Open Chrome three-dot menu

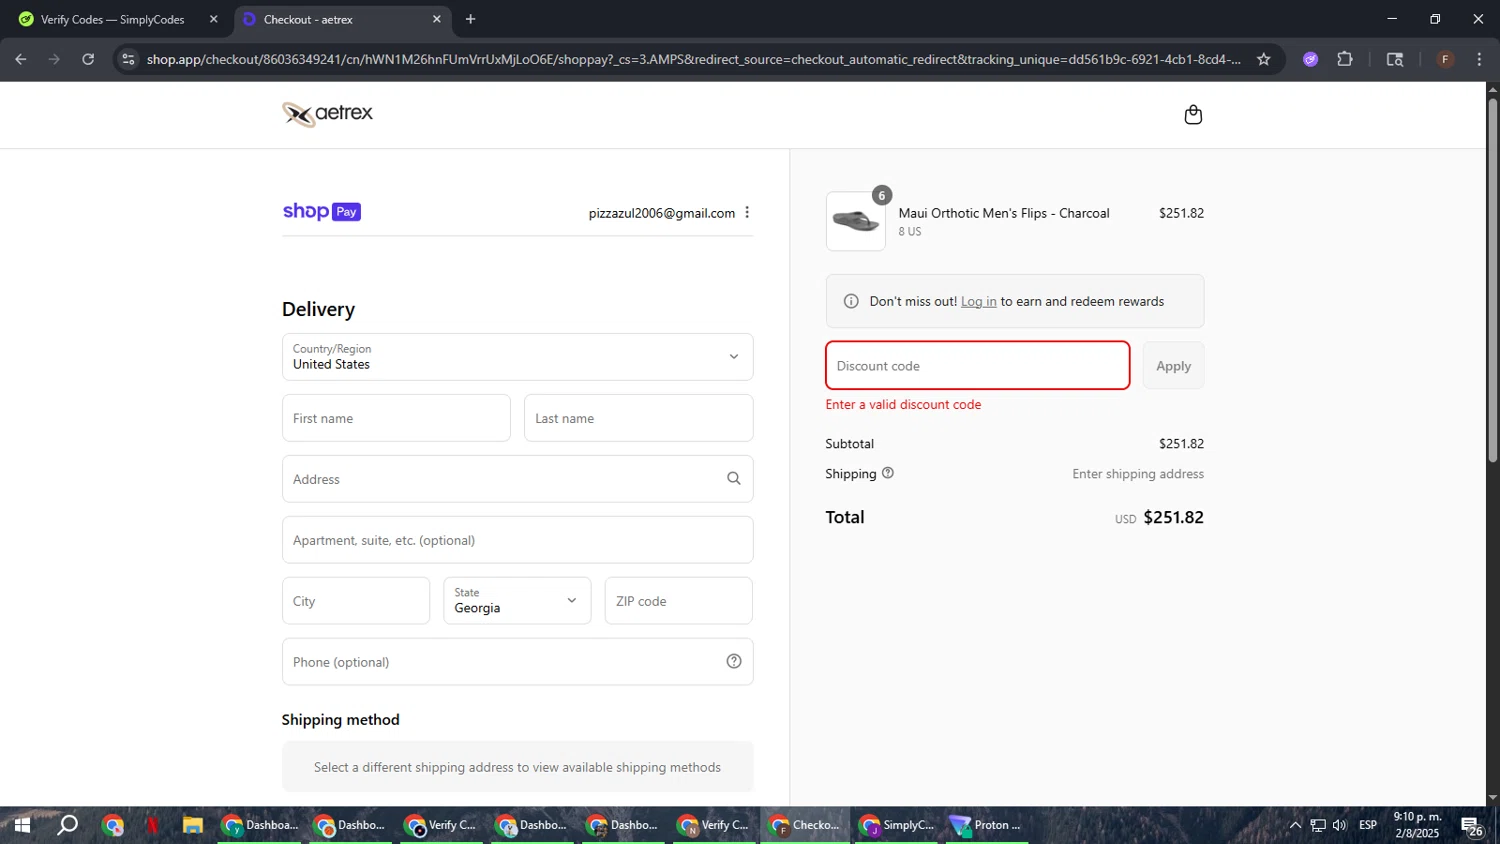click(1479, 59)
